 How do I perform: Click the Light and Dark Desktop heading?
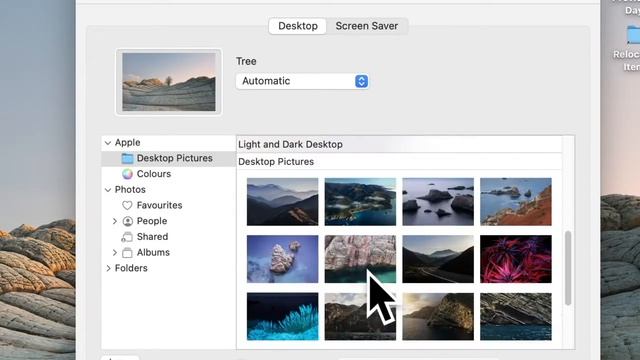click(290, 144)
